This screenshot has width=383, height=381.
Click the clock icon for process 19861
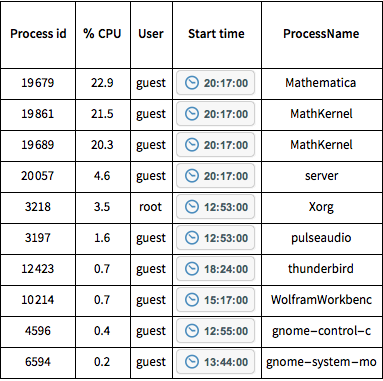coord(192,114)
